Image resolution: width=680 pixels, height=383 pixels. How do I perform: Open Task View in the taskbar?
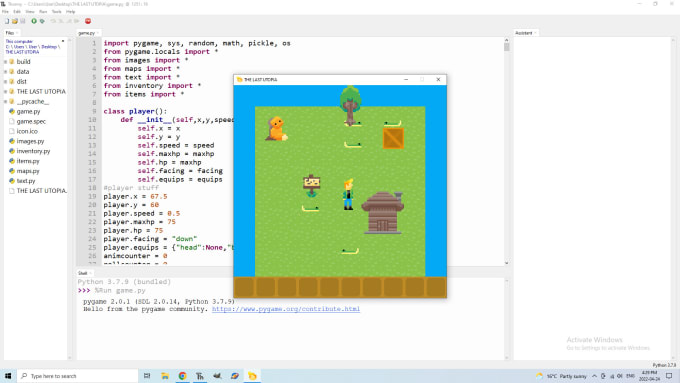(147, 376)
